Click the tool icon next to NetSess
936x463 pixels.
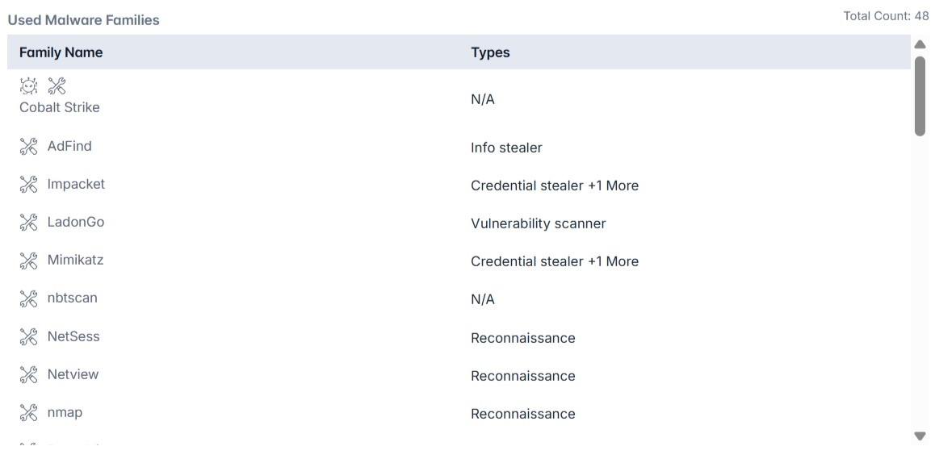pos(28,337)
